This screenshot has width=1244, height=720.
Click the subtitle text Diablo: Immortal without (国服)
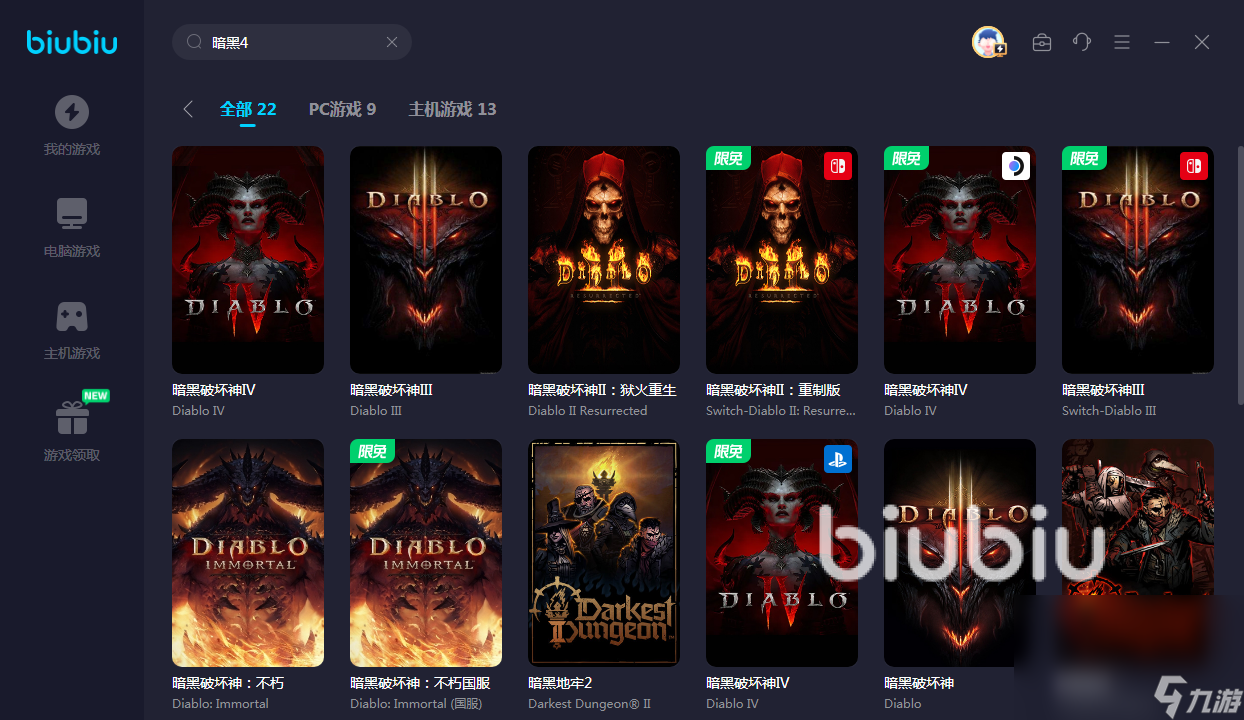[220, 704]
